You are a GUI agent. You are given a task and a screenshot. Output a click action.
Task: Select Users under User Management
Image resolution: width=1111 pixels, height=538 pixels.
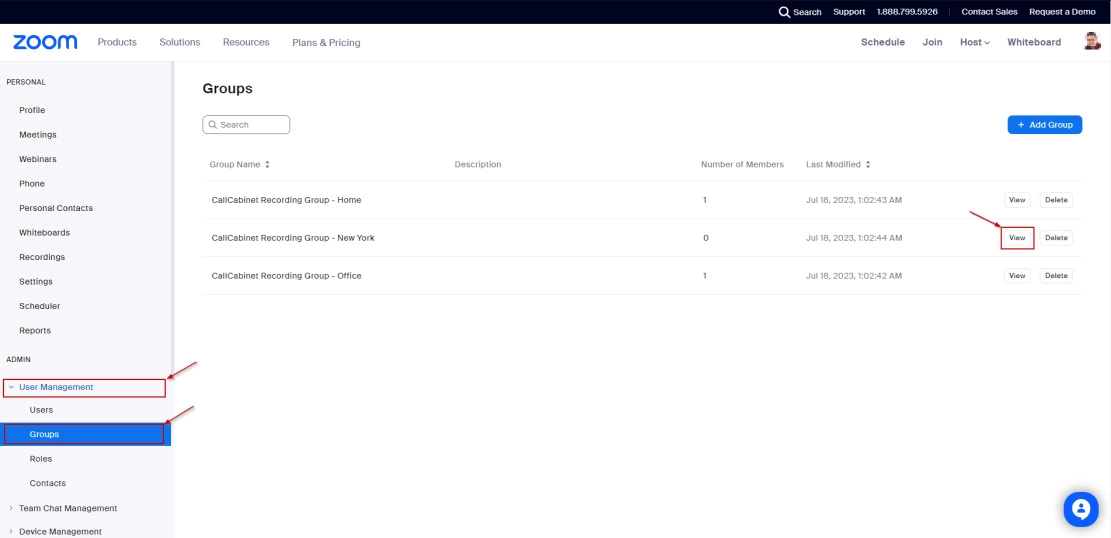[41, 410]
